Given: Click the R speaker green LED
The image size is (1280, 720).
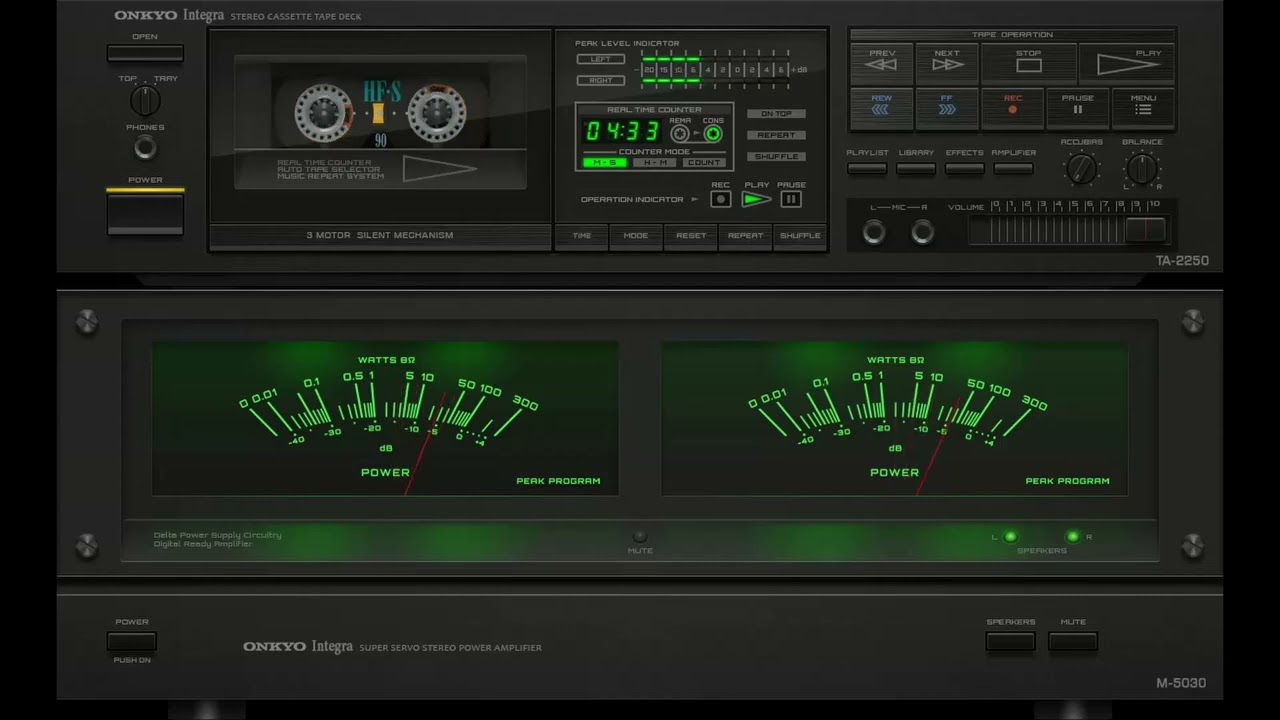Looking at the screenshot, I should pyautogui.click(x=1073, y=537).
